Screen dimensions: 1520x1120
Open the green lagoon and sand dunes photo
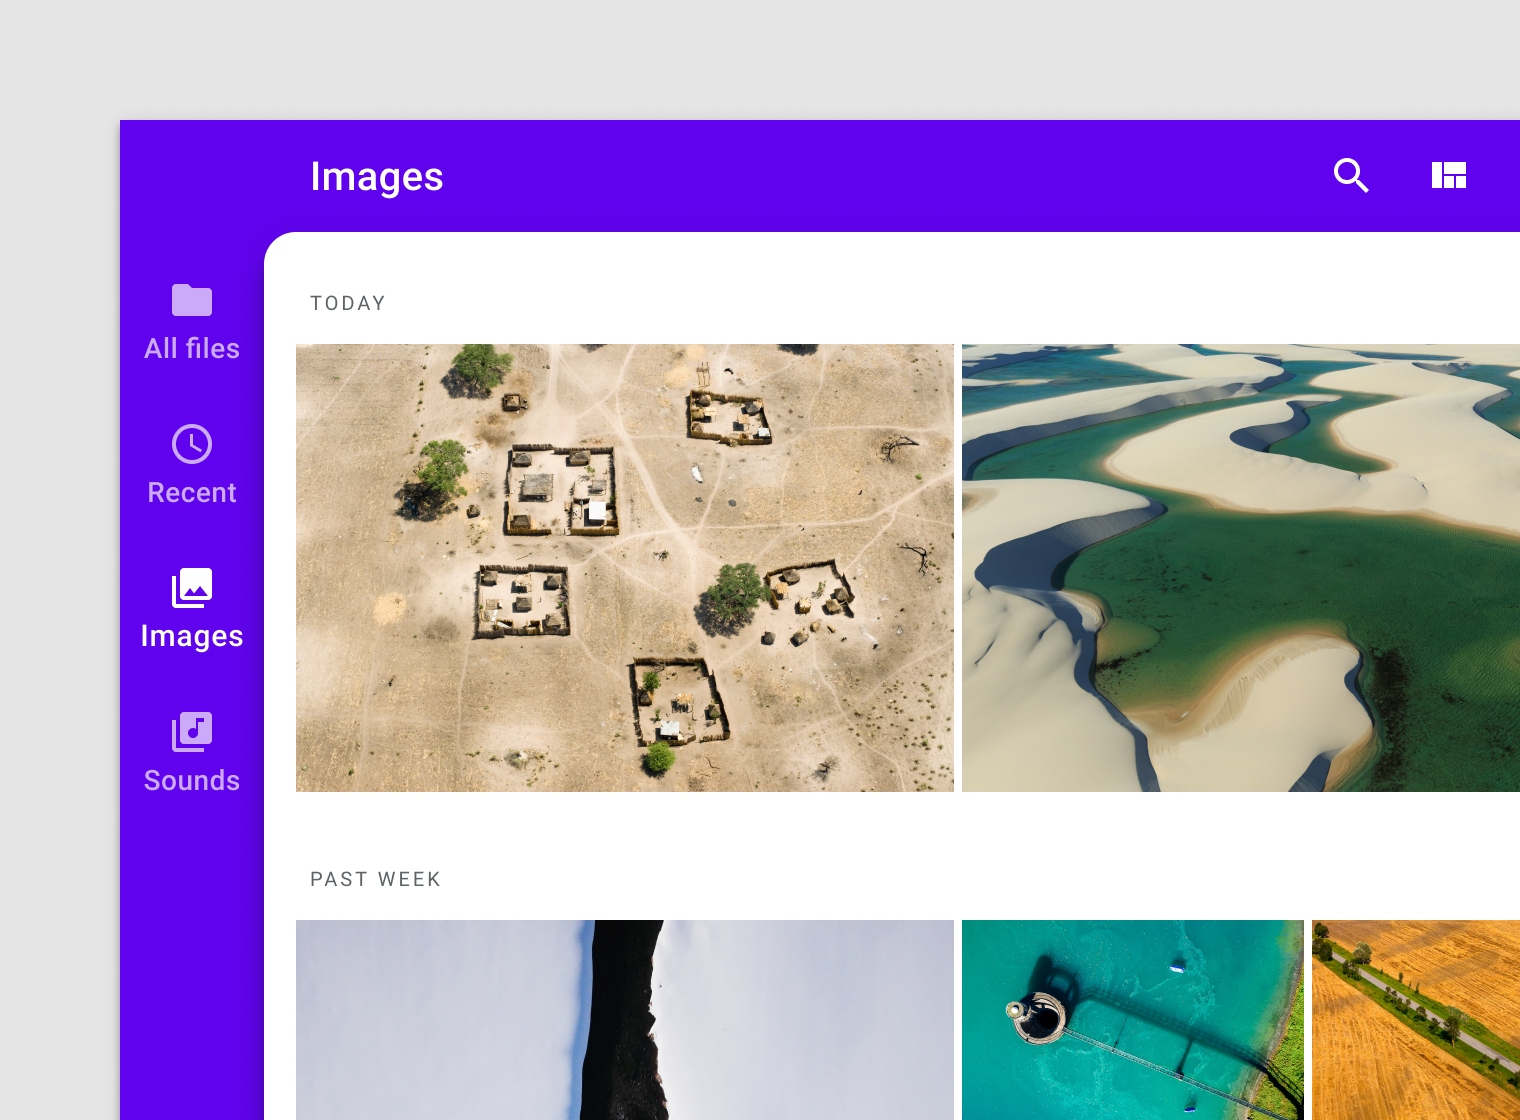point(1241,568)
